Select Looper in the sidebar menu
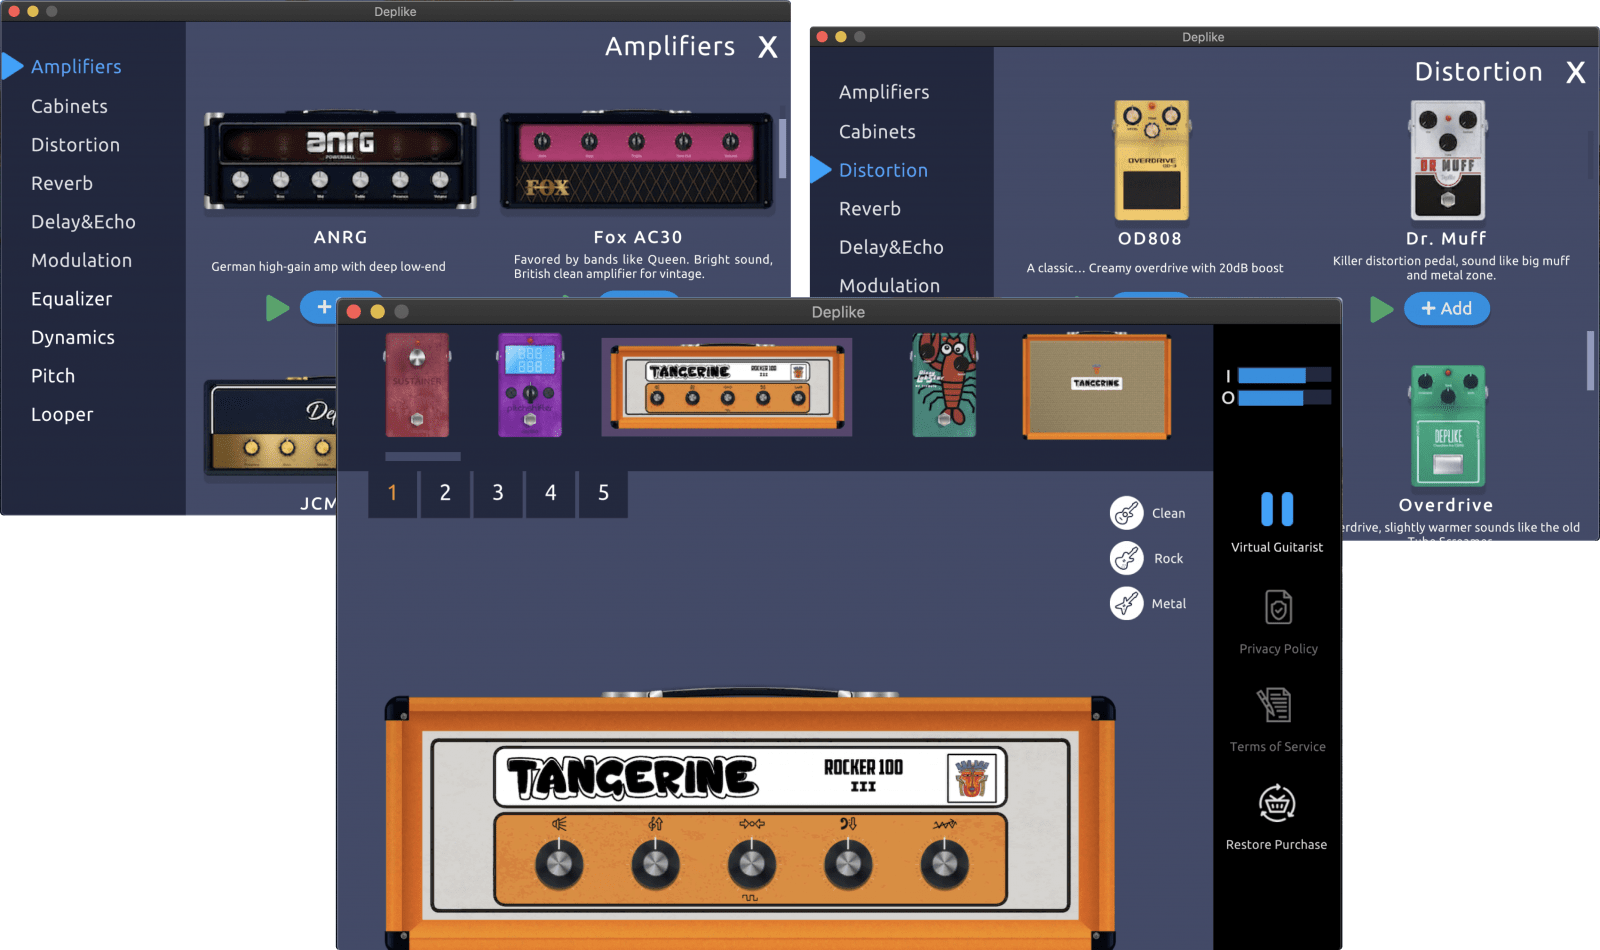1600x950 pixels. pos(62,414)
